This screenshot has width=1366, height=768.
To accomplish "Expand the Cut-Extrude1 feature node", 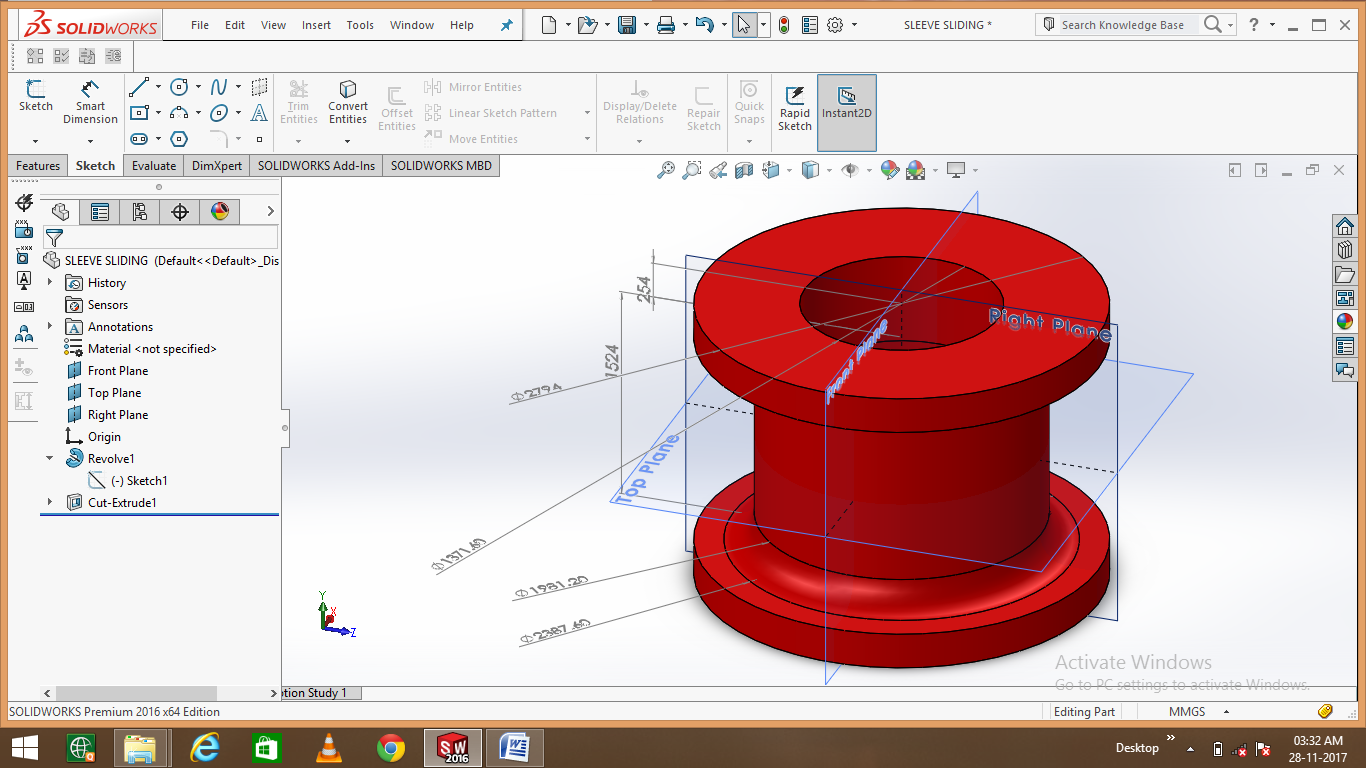I will [50, 503].
